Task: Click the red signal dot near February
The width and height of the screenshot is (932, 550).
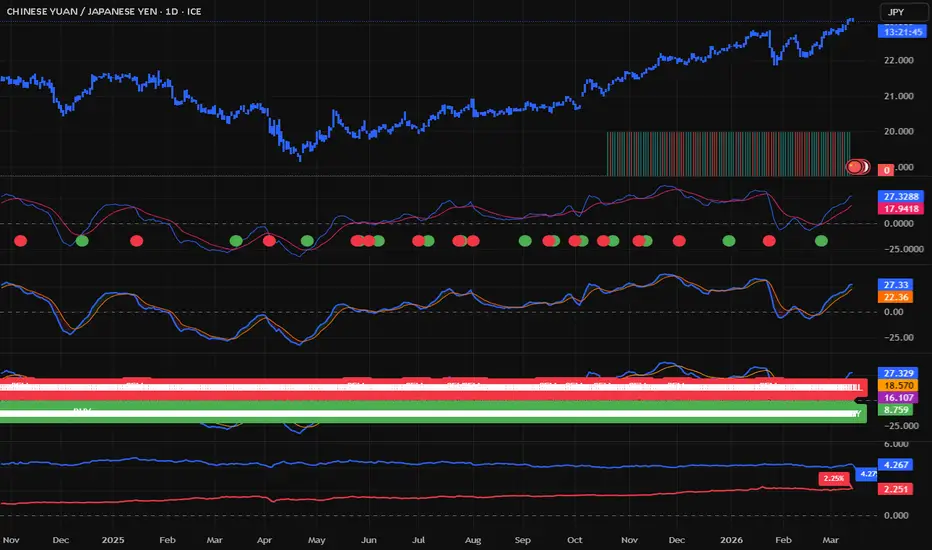Action: click(769, 241)
